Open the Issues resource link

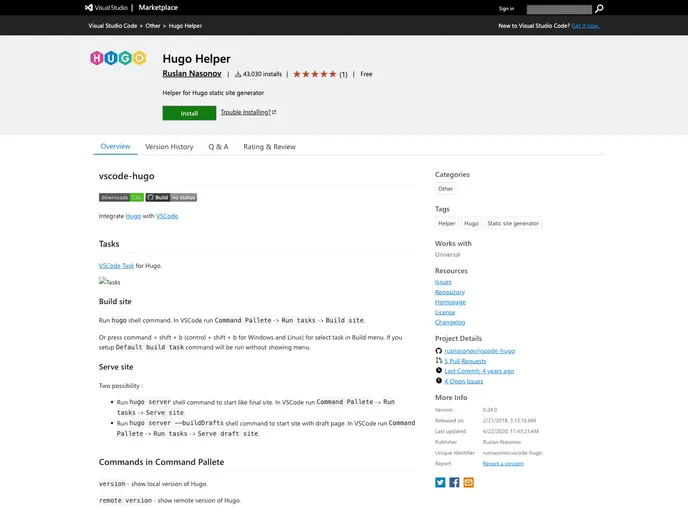(443, 282)
